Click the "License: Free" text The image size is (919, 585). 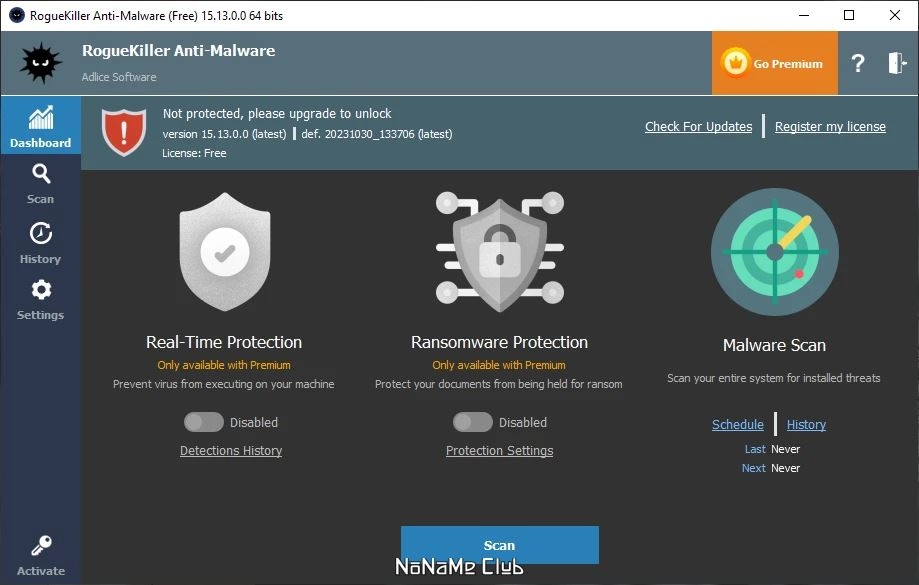[x=194, y=153]
